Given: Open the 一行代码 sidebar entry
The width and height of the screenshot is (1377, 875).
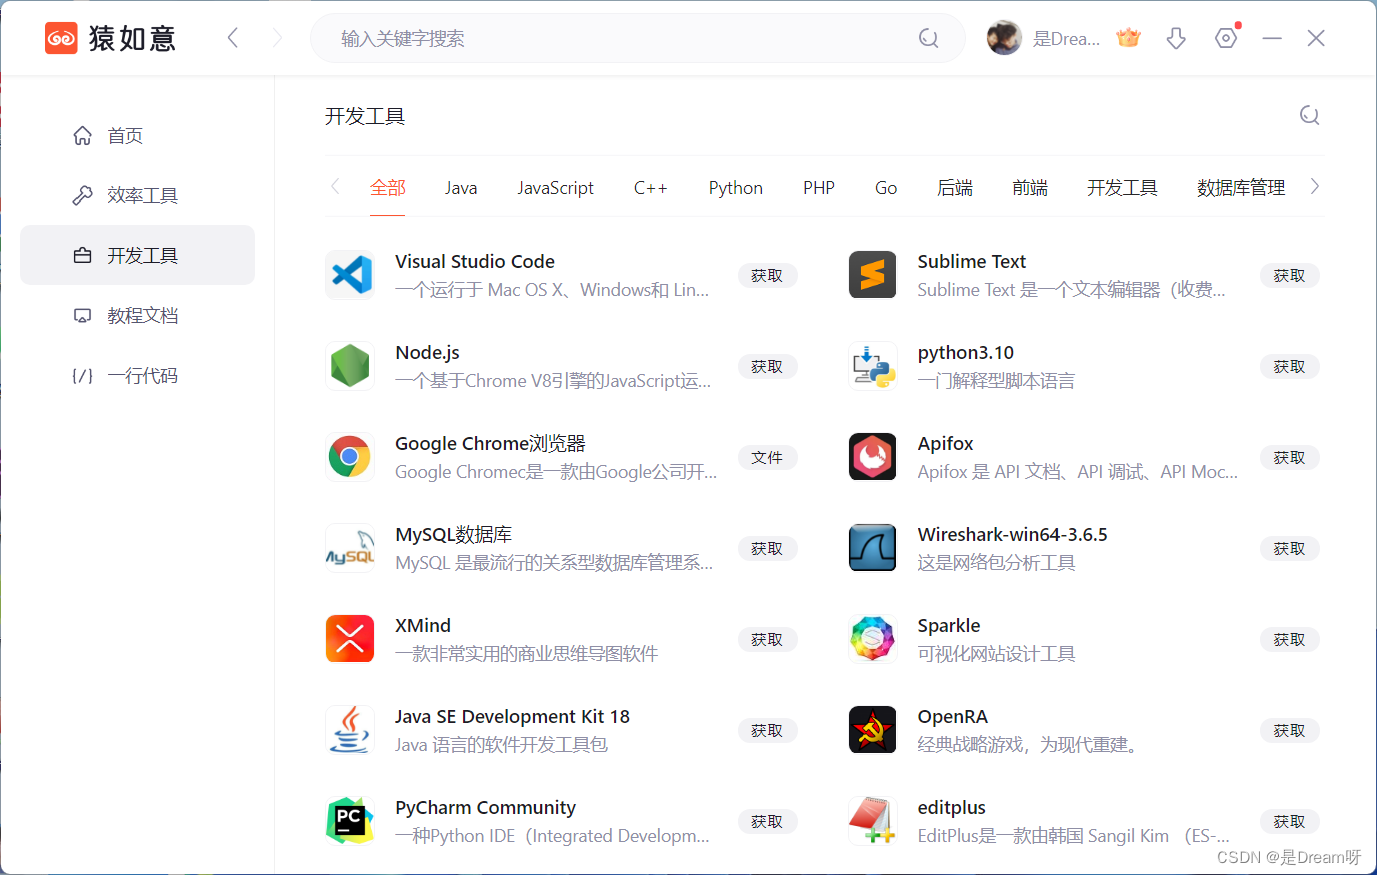Looking at the screenshot, I should (124, 375).
